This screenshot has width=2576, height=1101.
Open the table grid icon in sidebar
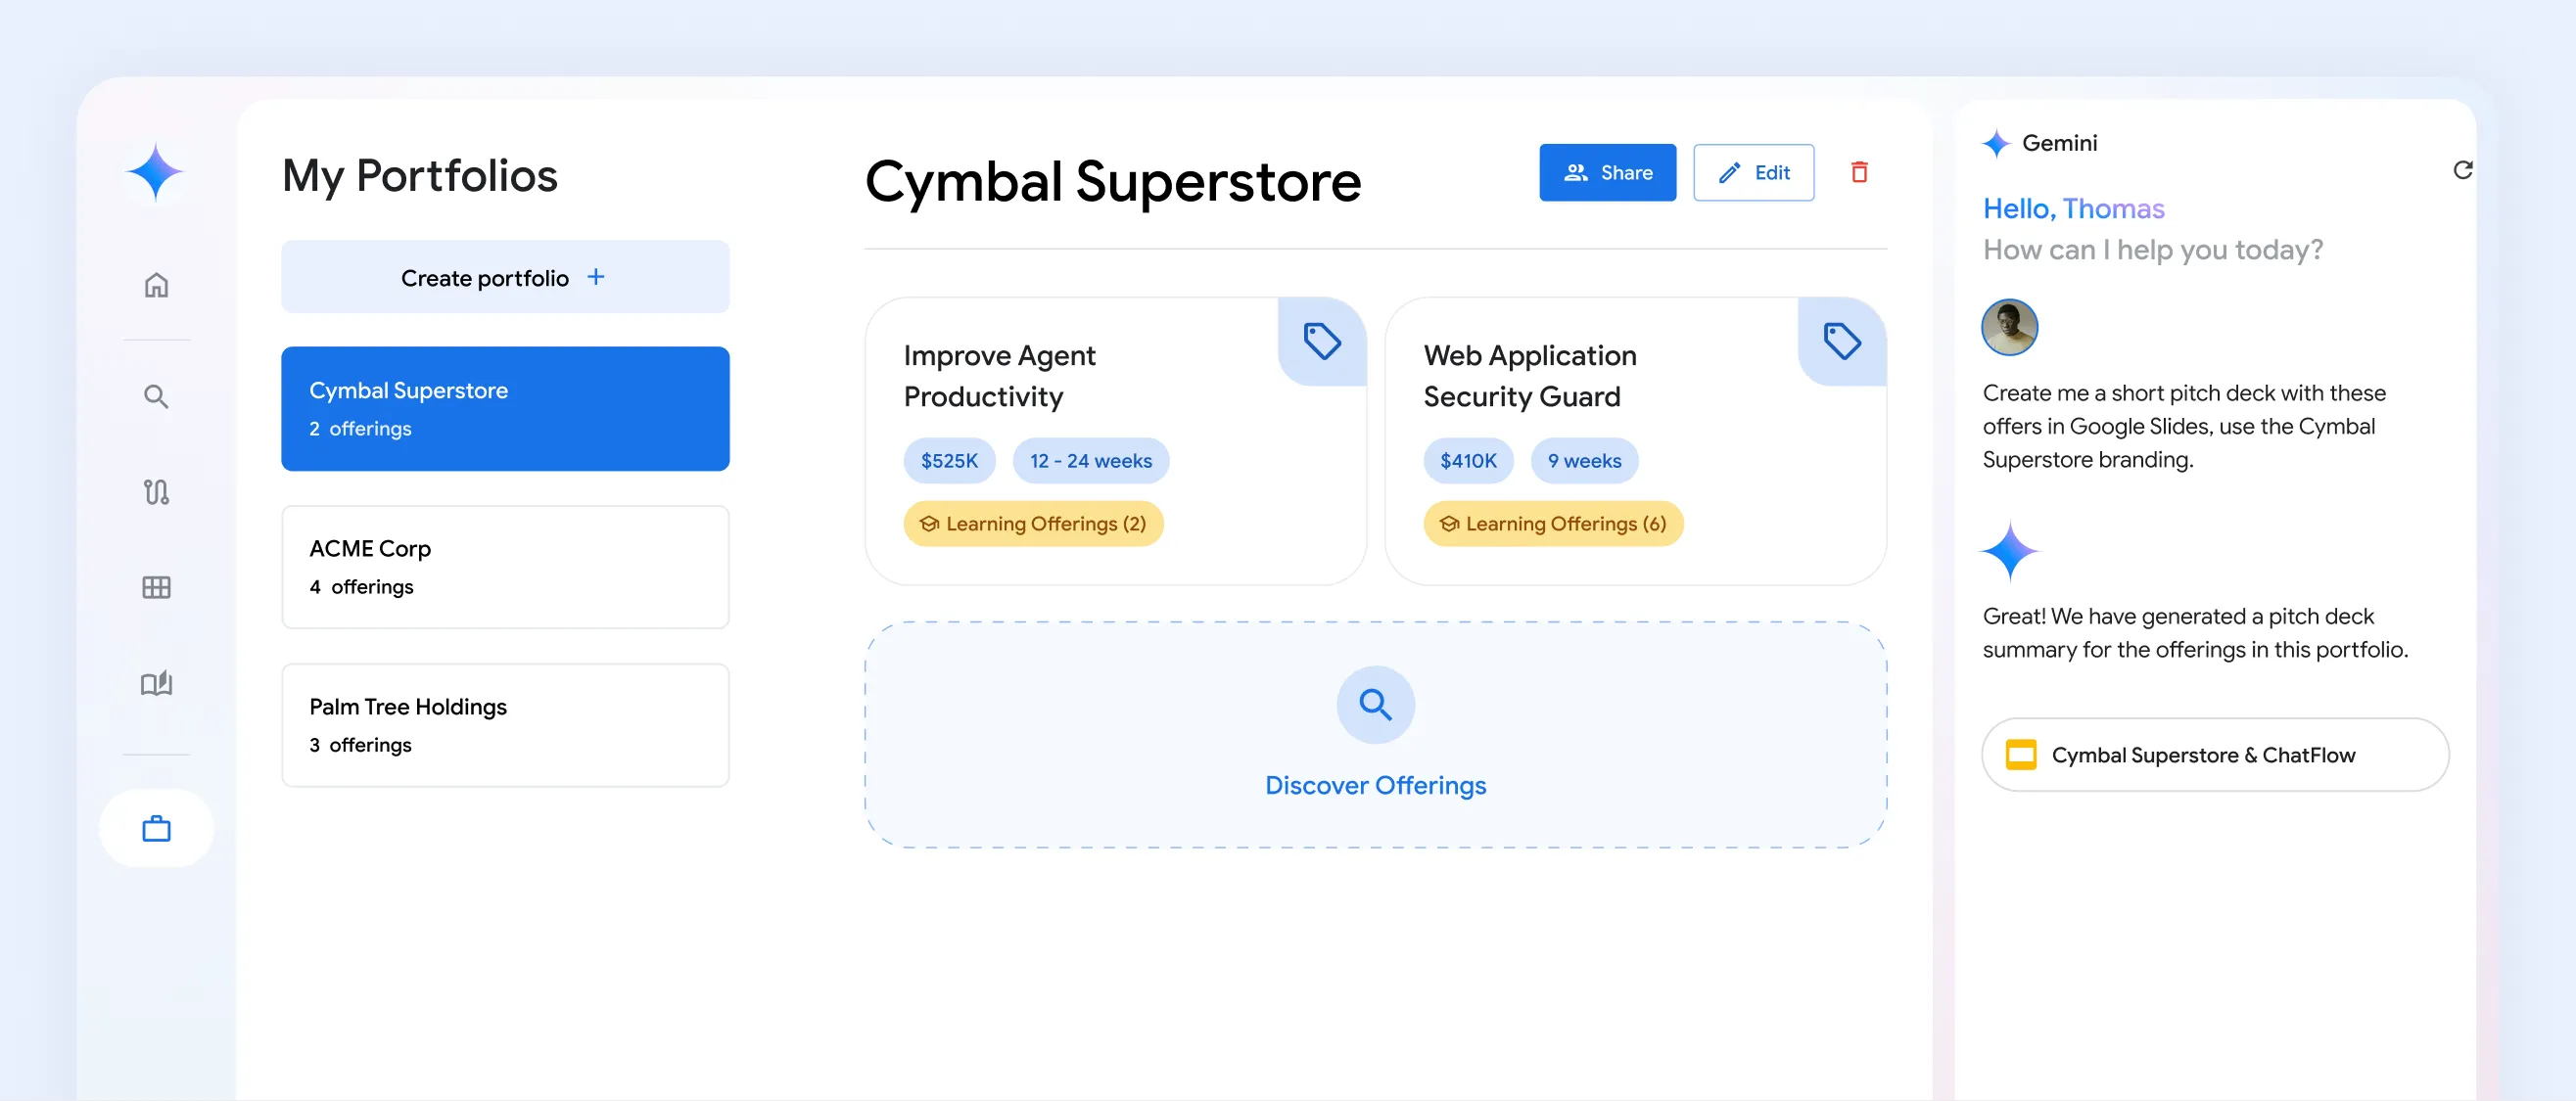coord(156,587)
